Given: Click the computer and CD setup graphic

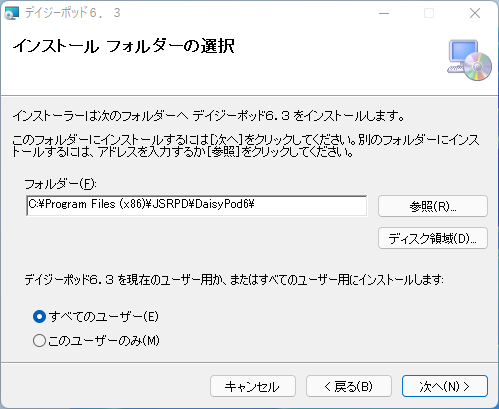Looking at the screenshot, I should click(469, 60).
